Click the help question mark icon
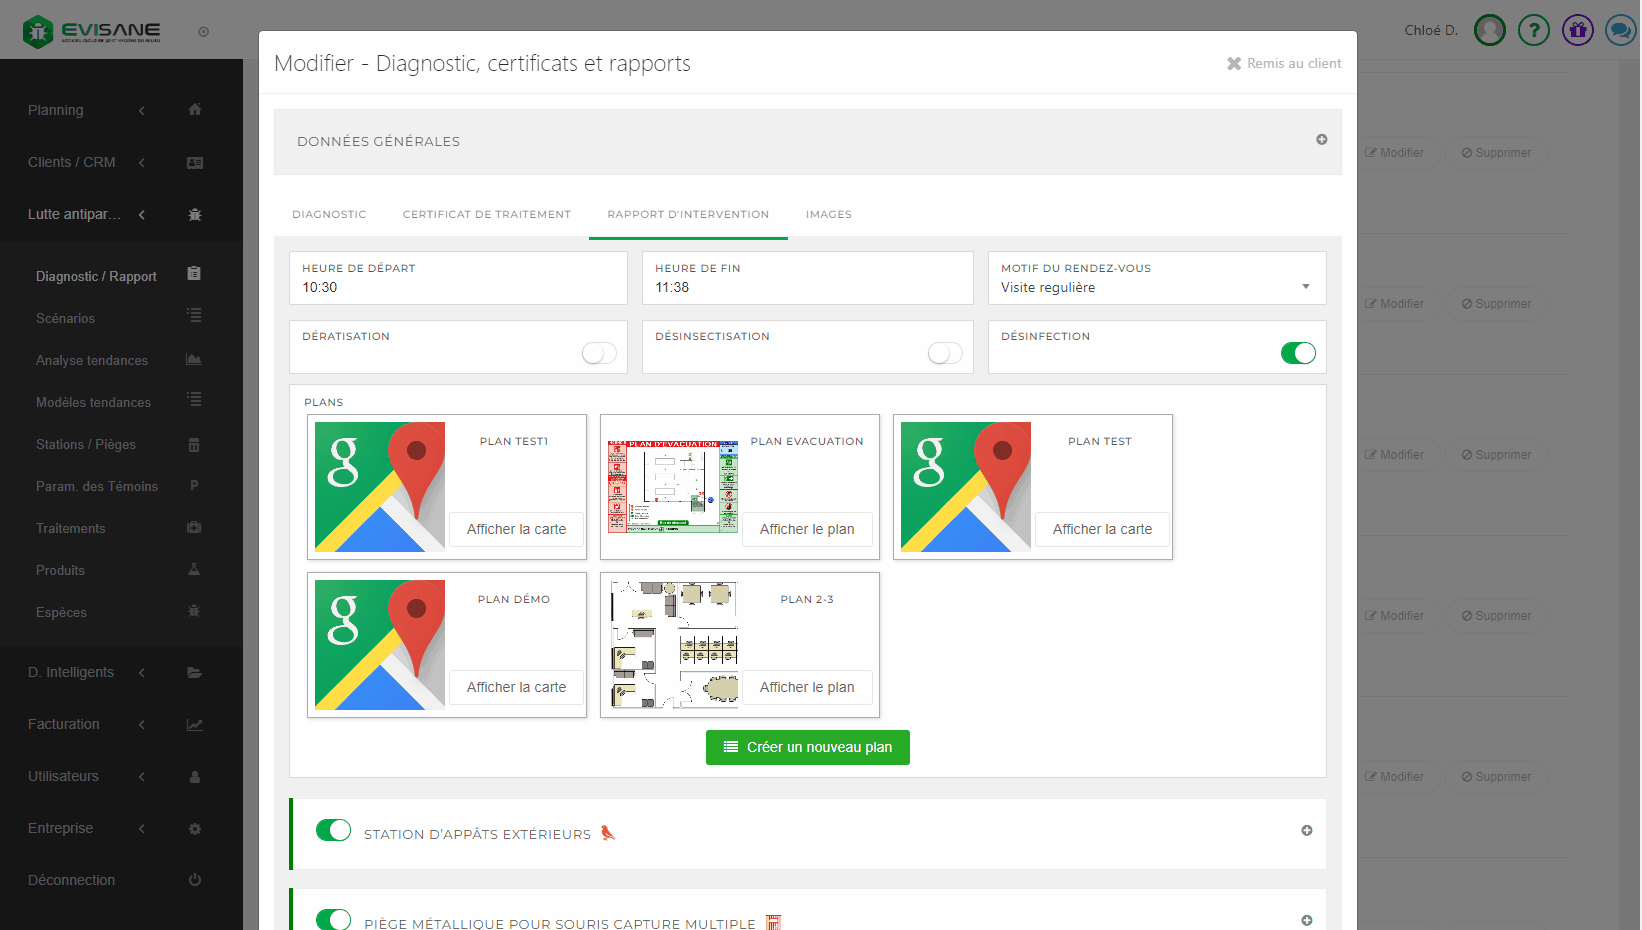This screenshot has height=930, width=1642. pos(1533,30)
